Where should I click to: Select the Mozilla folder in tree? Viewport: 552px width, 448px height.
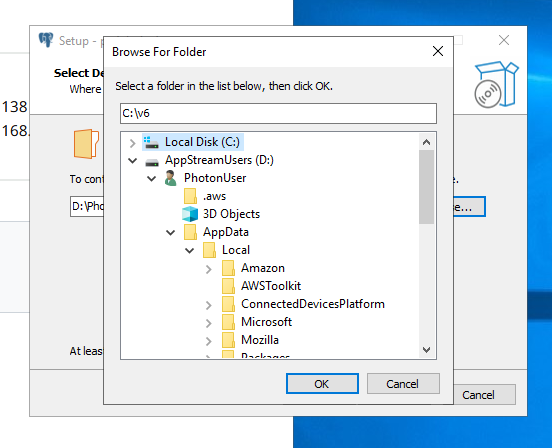(x=260, y=340)
